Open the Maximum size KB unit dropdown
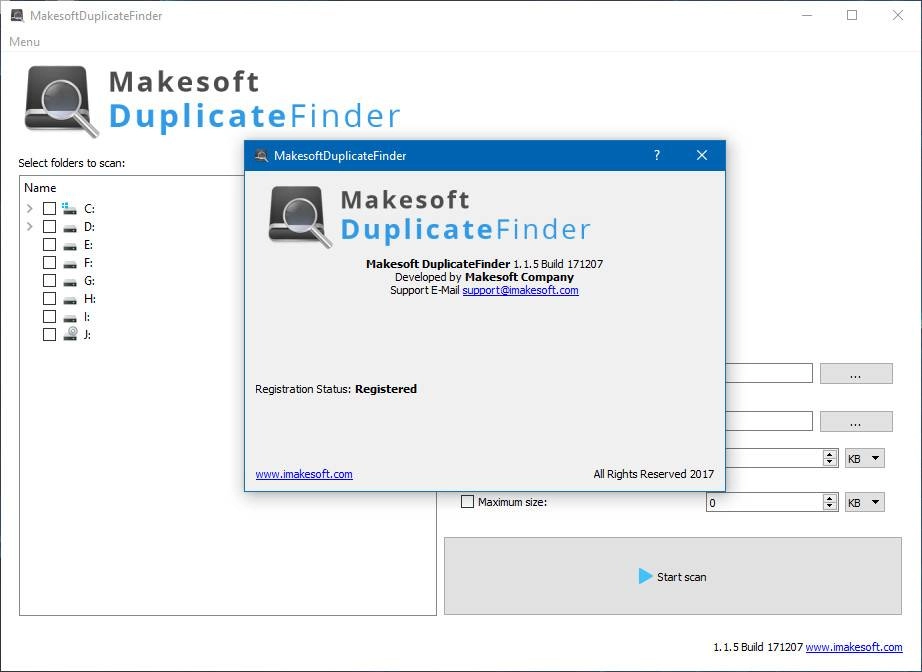This screenshot has height=672, width=922. 864,502
